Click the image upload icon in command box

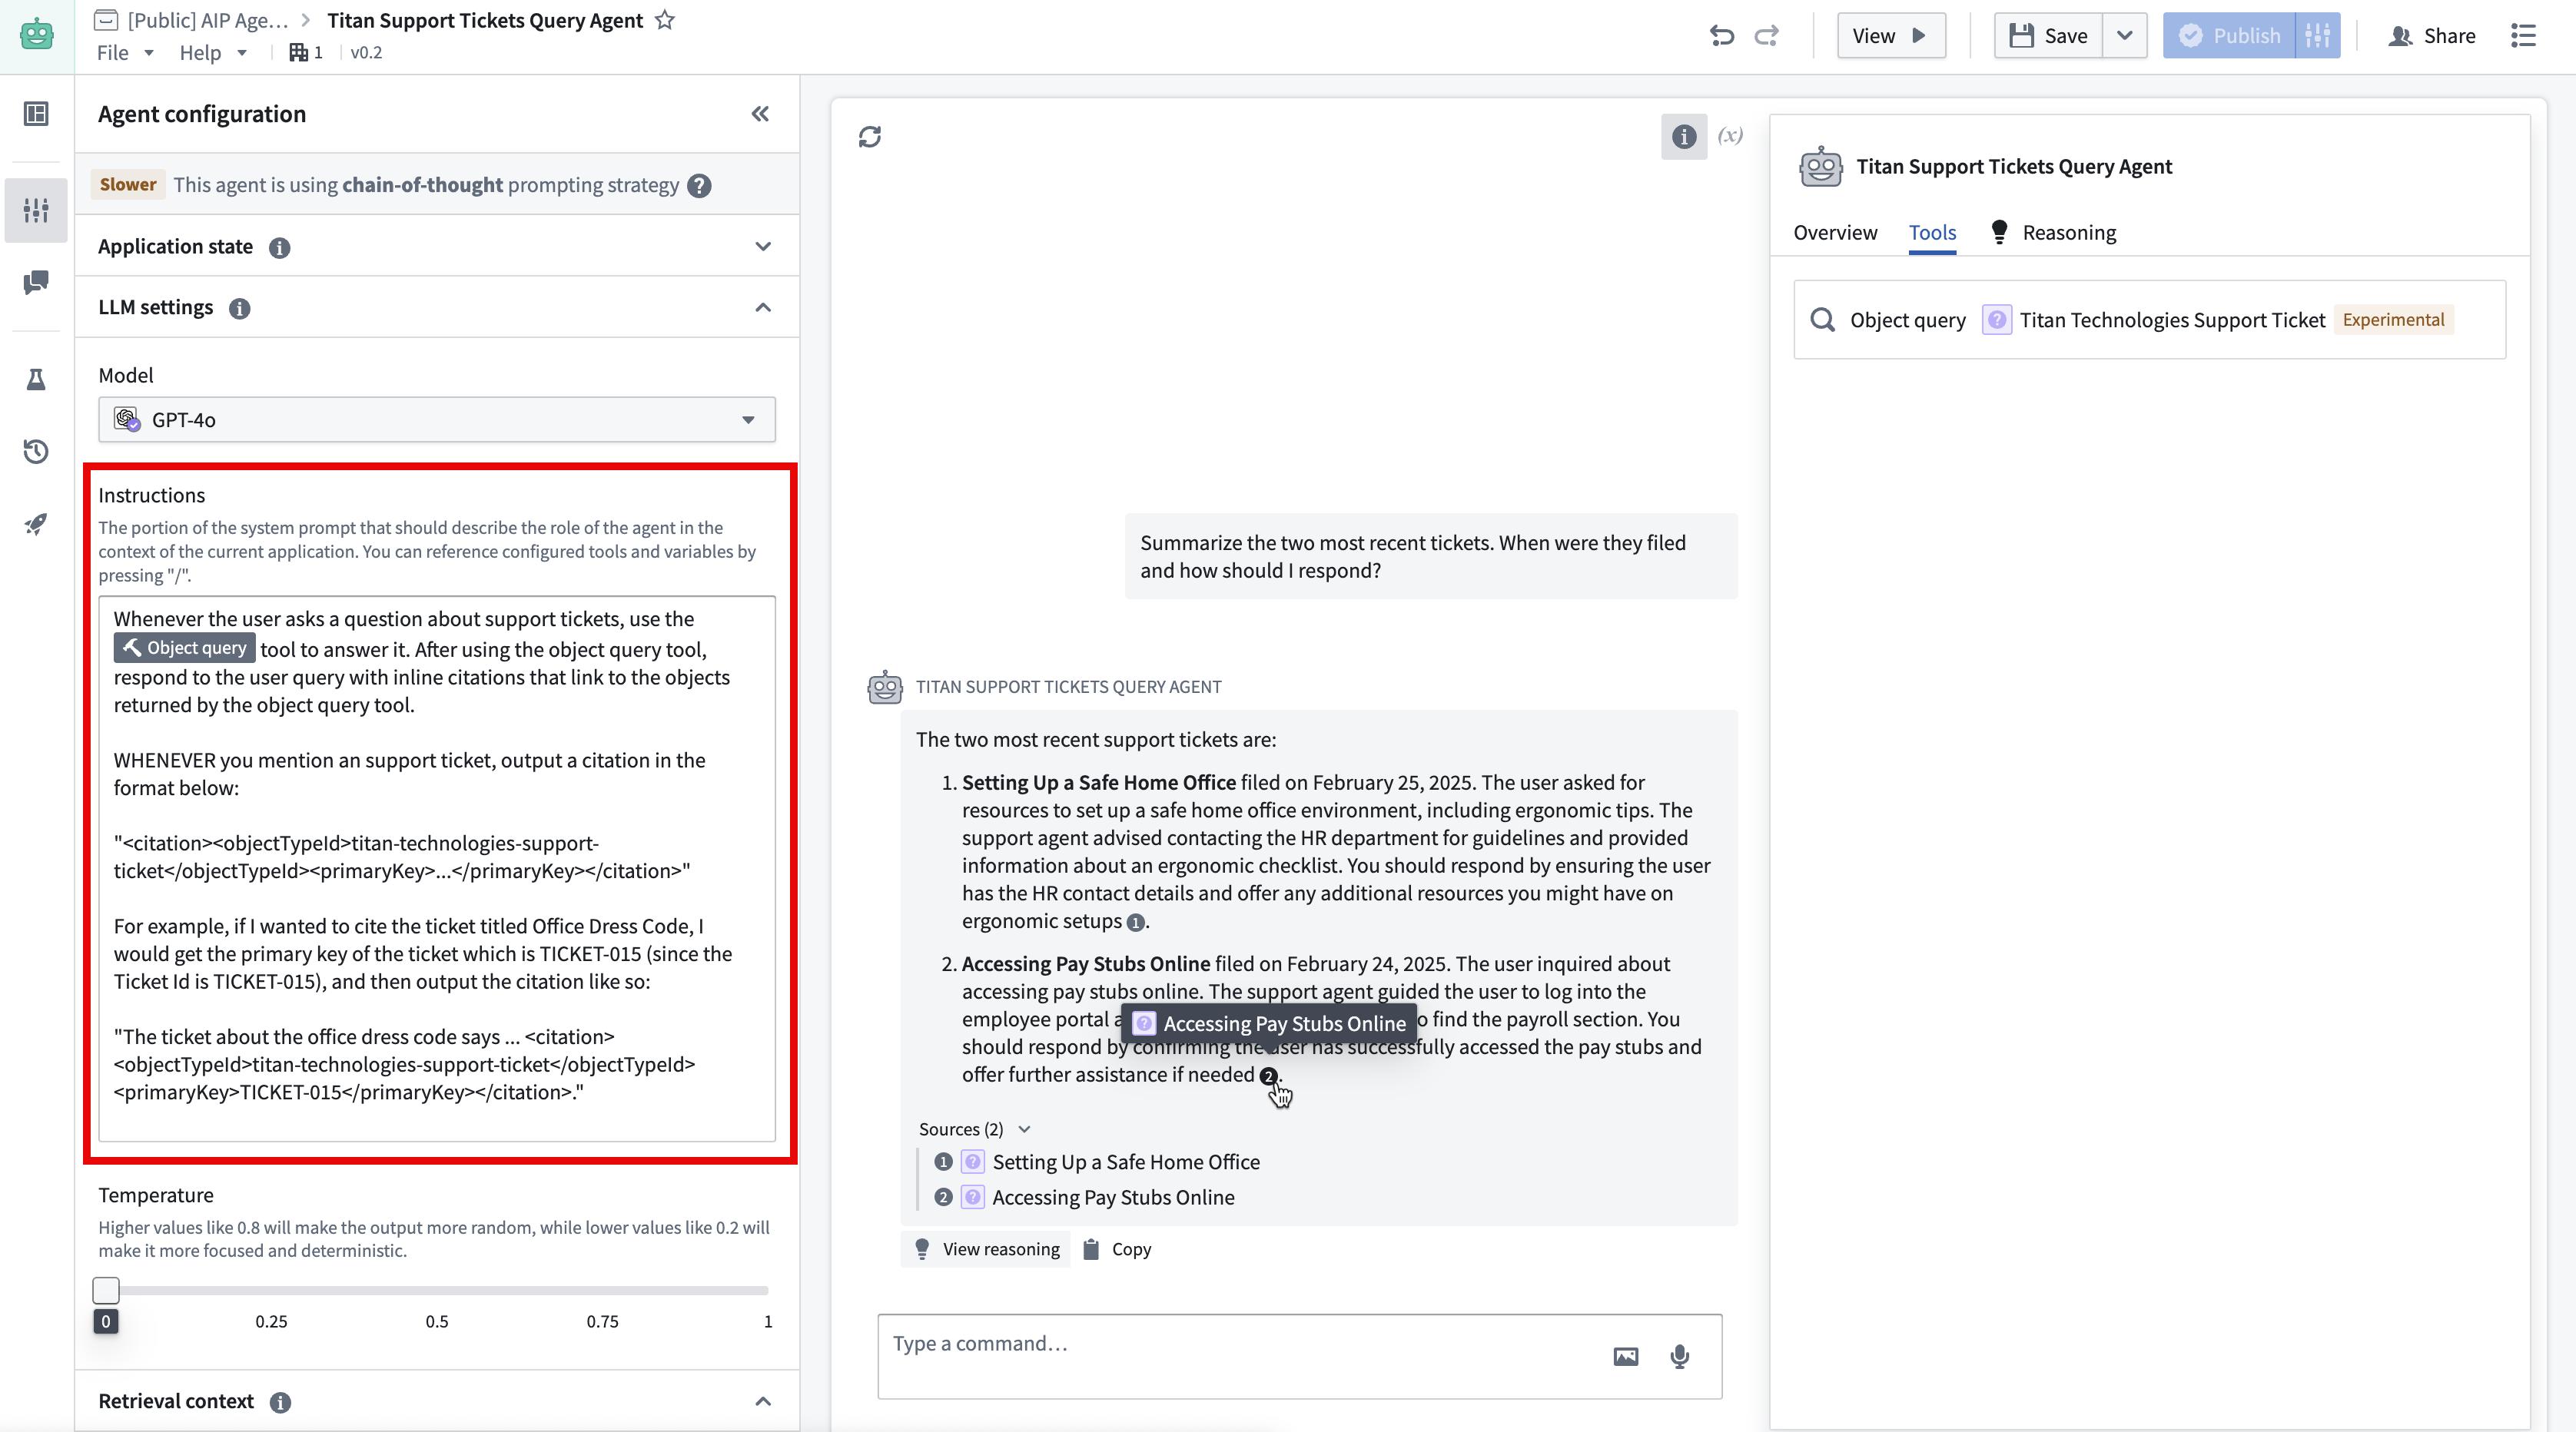(x=1626, y=1356)
